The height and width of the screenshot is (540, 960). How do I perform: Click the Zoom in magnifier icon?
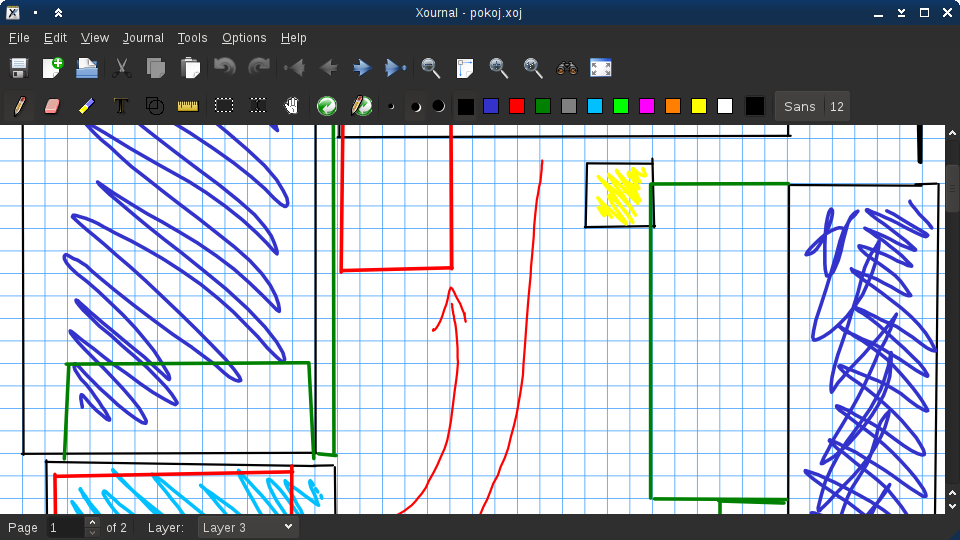pos(499,68)
